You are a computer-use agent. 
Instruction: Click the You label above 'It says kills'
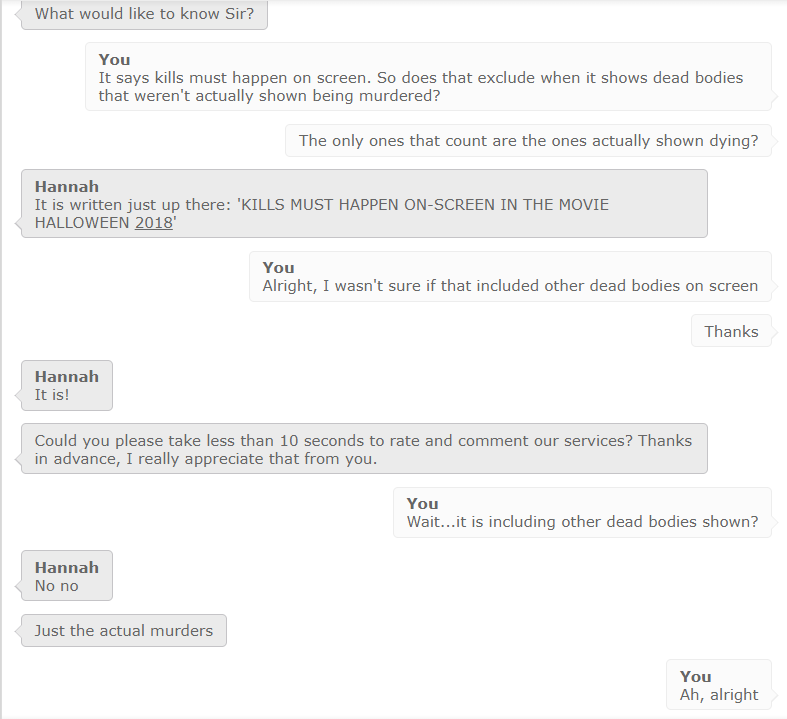tap(114, 59)
